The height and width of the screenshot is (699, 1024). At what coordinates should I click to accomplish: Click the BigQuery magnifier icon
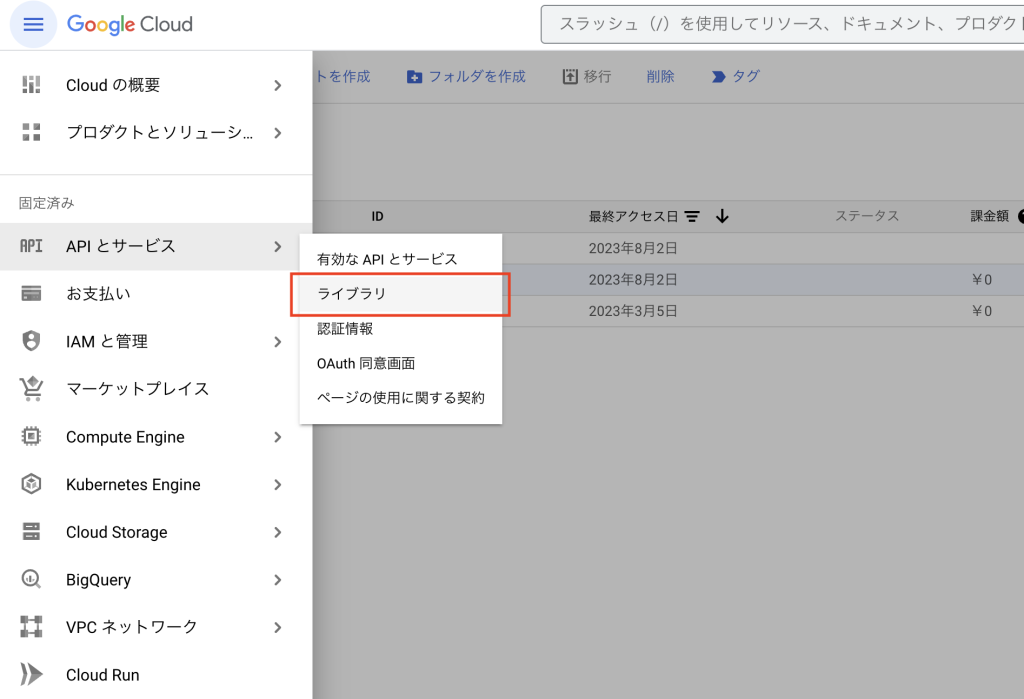pyautogui.click(x=31, y=579)
